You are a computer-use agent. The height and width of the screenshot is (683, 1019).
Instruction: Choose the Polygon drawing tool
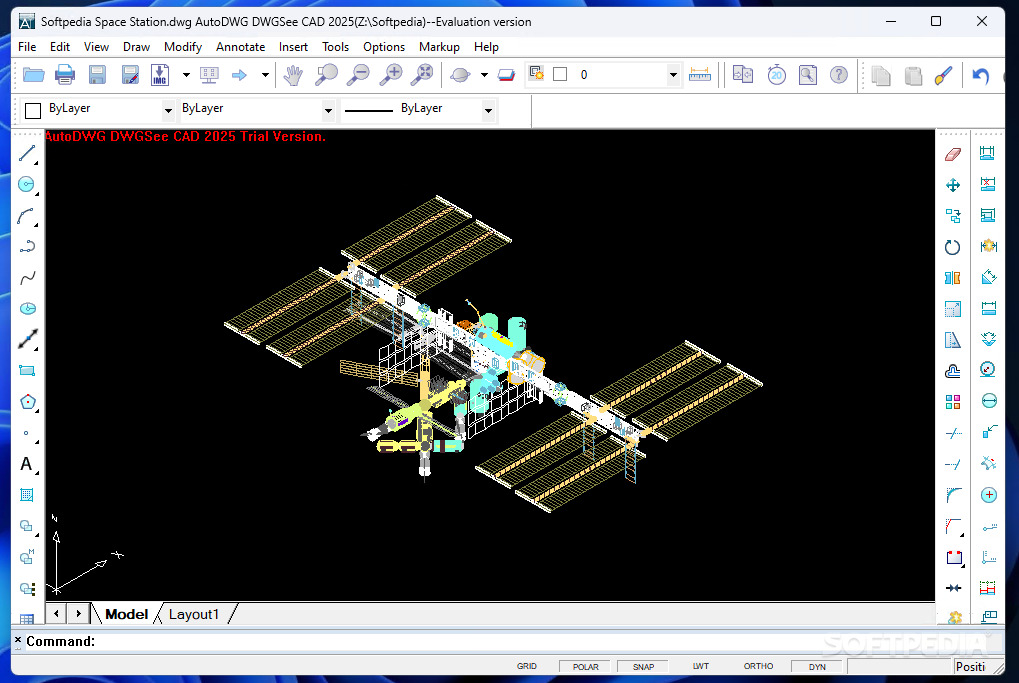27,401
